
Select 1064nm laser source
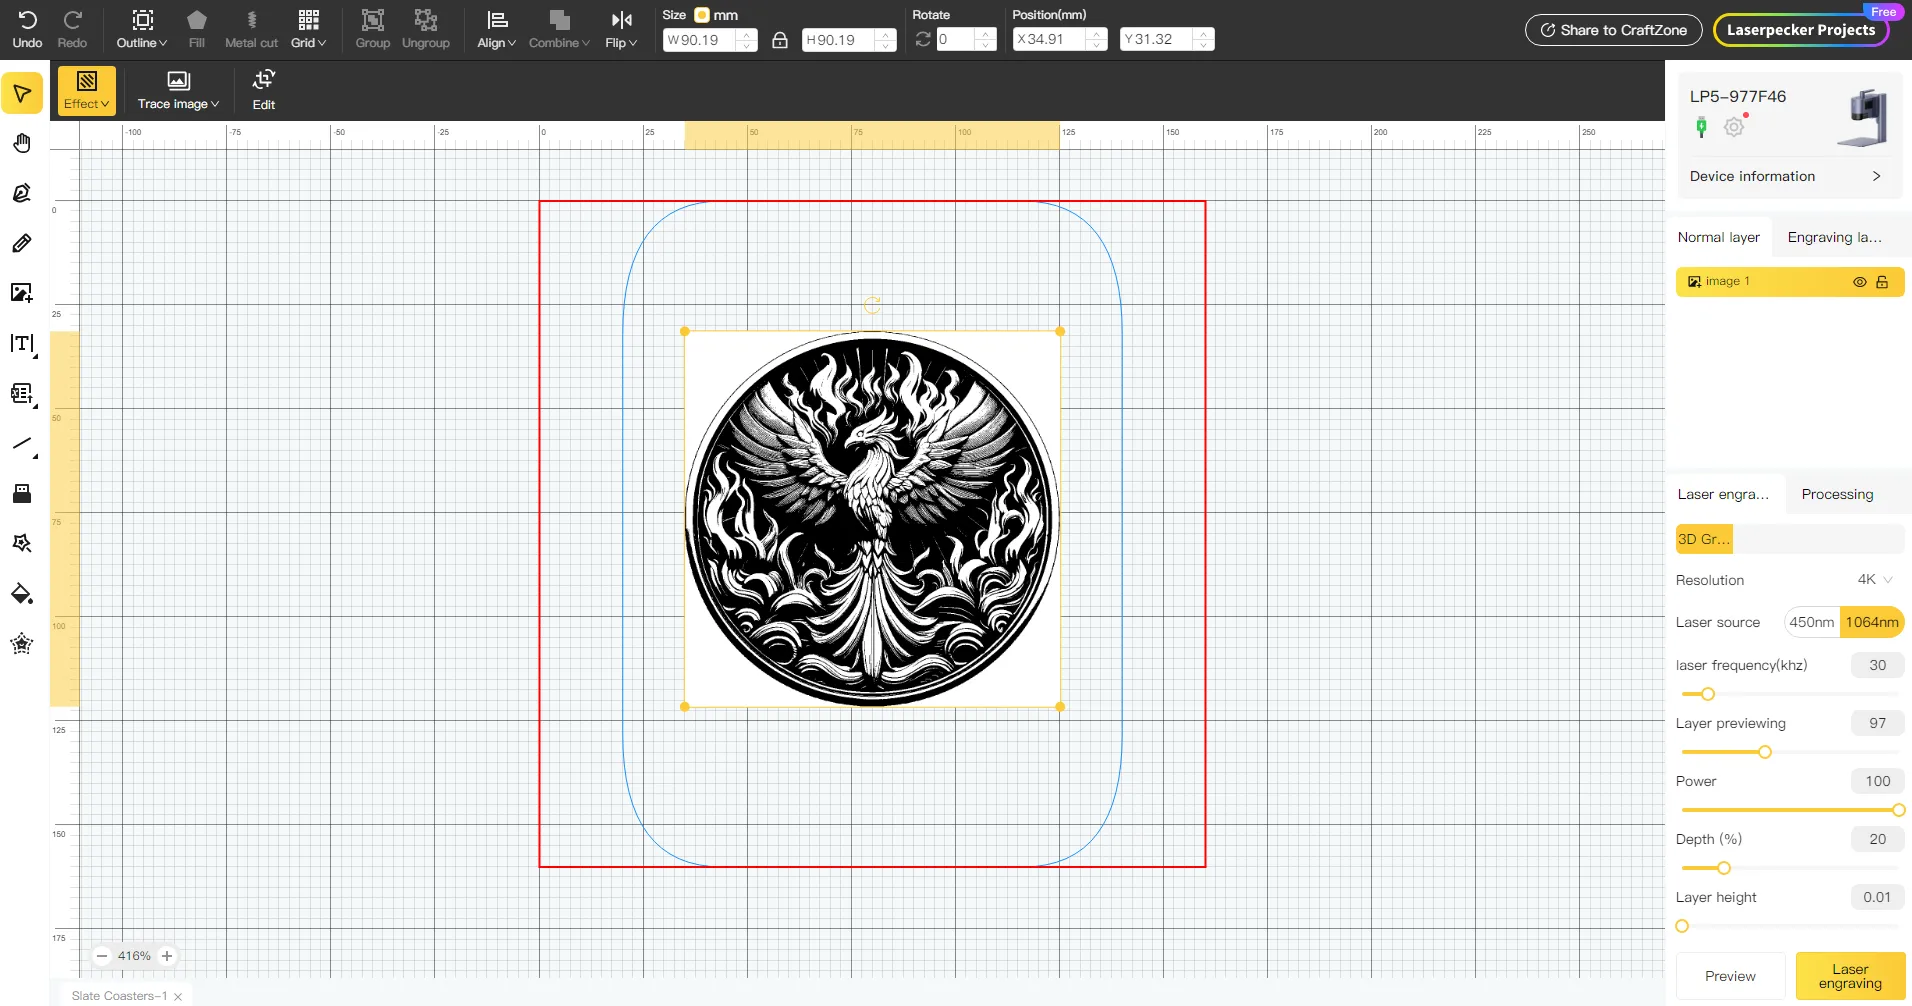pyautogui.click(x=1872, y=622)
